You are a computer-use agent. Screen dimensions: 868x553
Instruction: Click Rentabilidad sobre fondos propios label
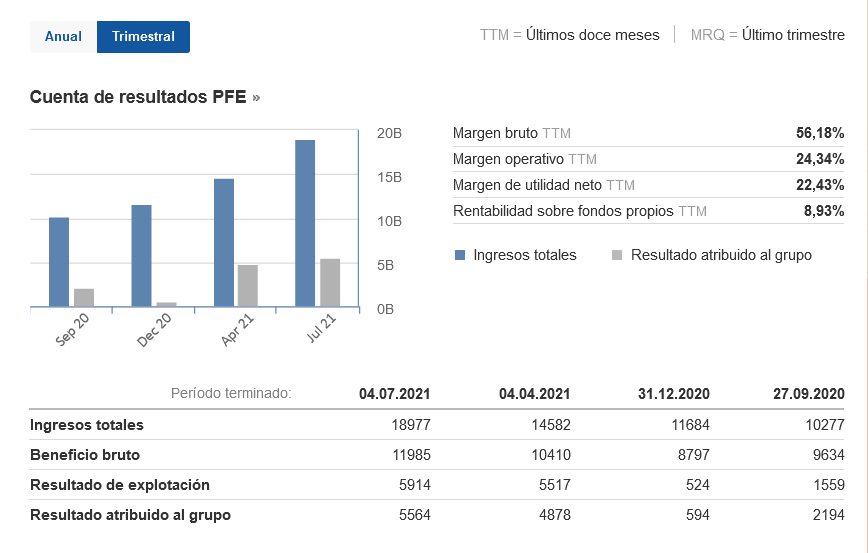click(564, 211)
